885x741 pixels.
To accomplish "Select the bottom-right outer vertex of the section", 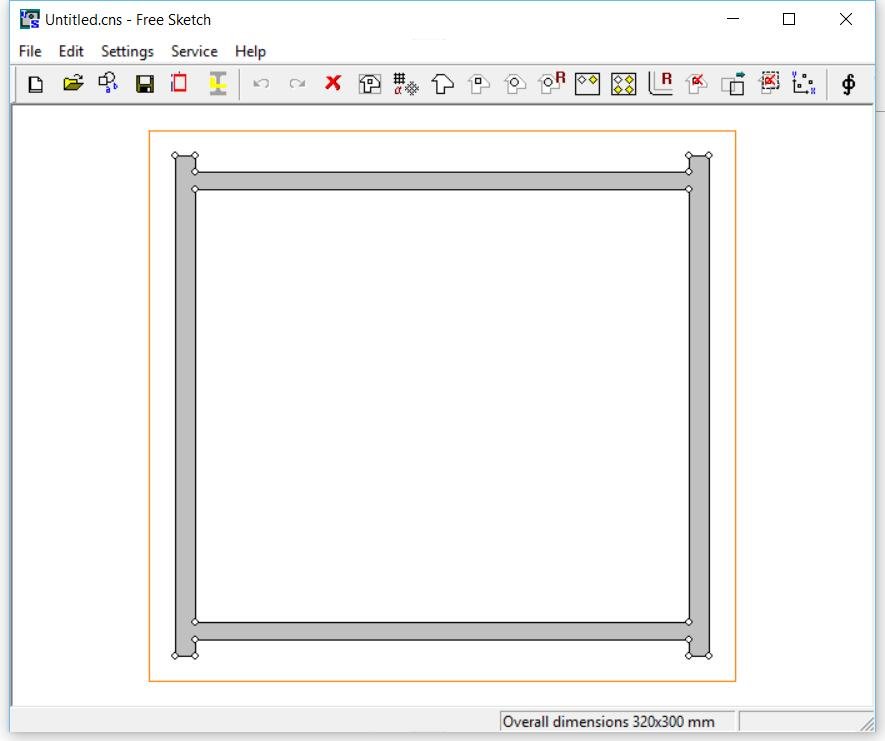I will click(709, 656).
